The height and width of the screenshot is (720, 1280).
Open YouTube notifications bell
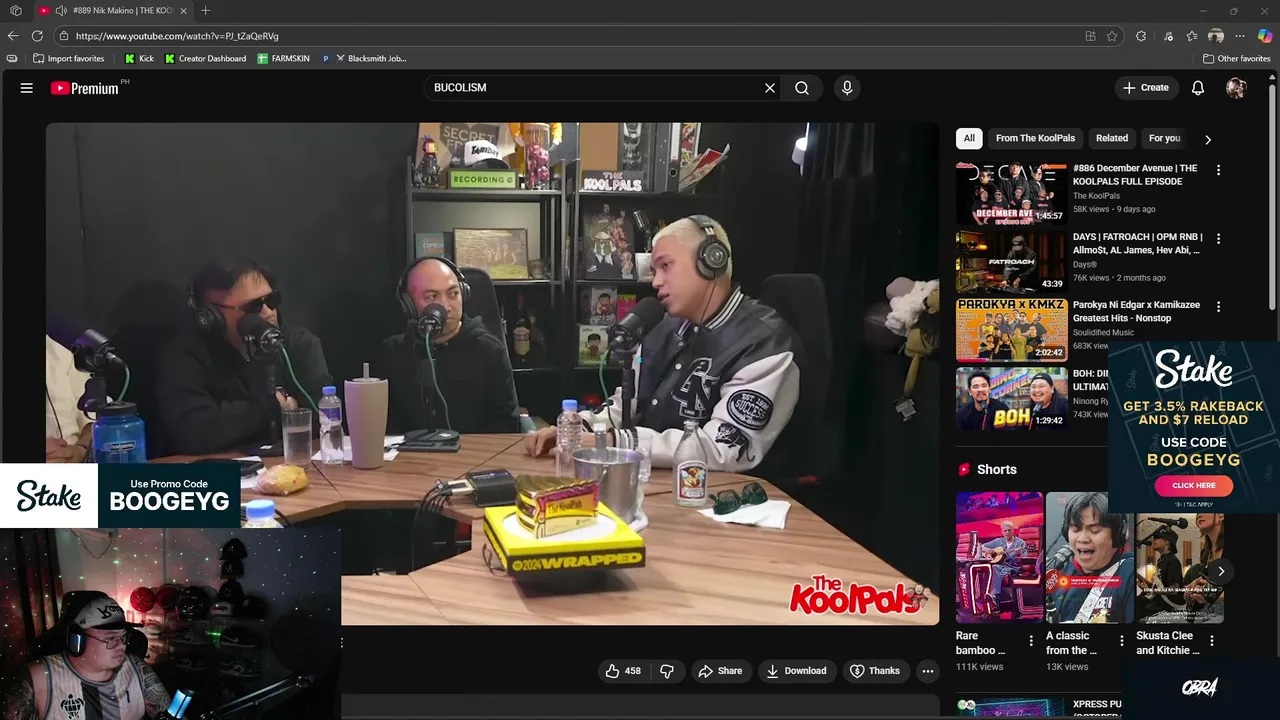pos(1198,88)
